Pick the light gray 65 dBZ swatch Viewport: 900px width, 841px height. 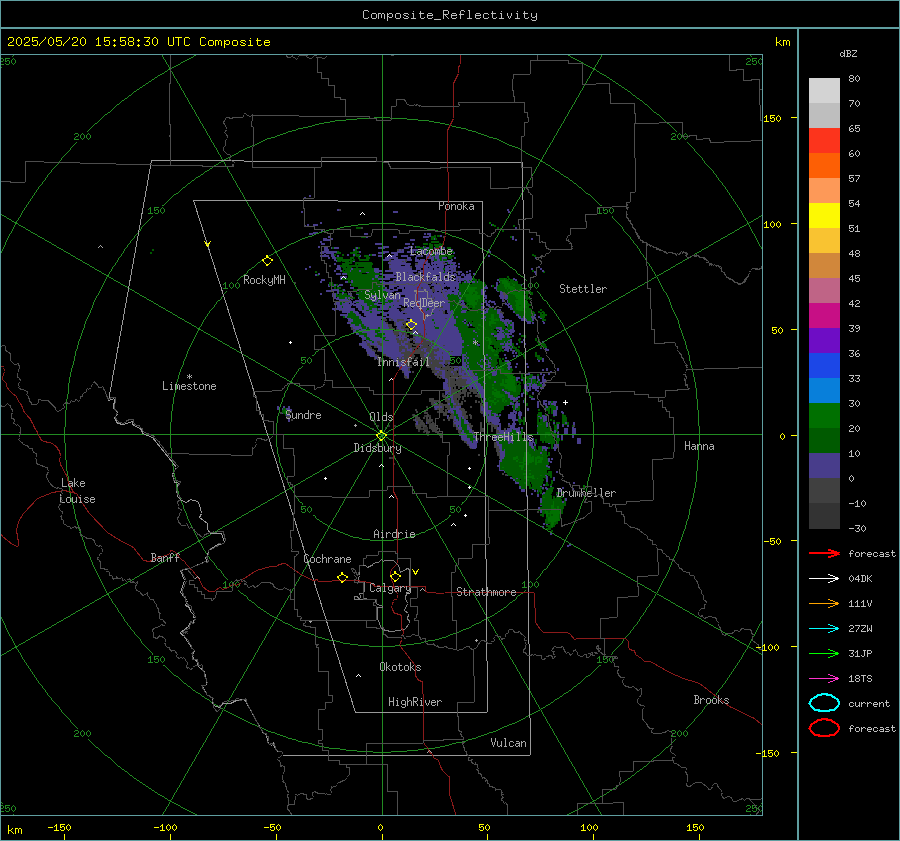824,115
